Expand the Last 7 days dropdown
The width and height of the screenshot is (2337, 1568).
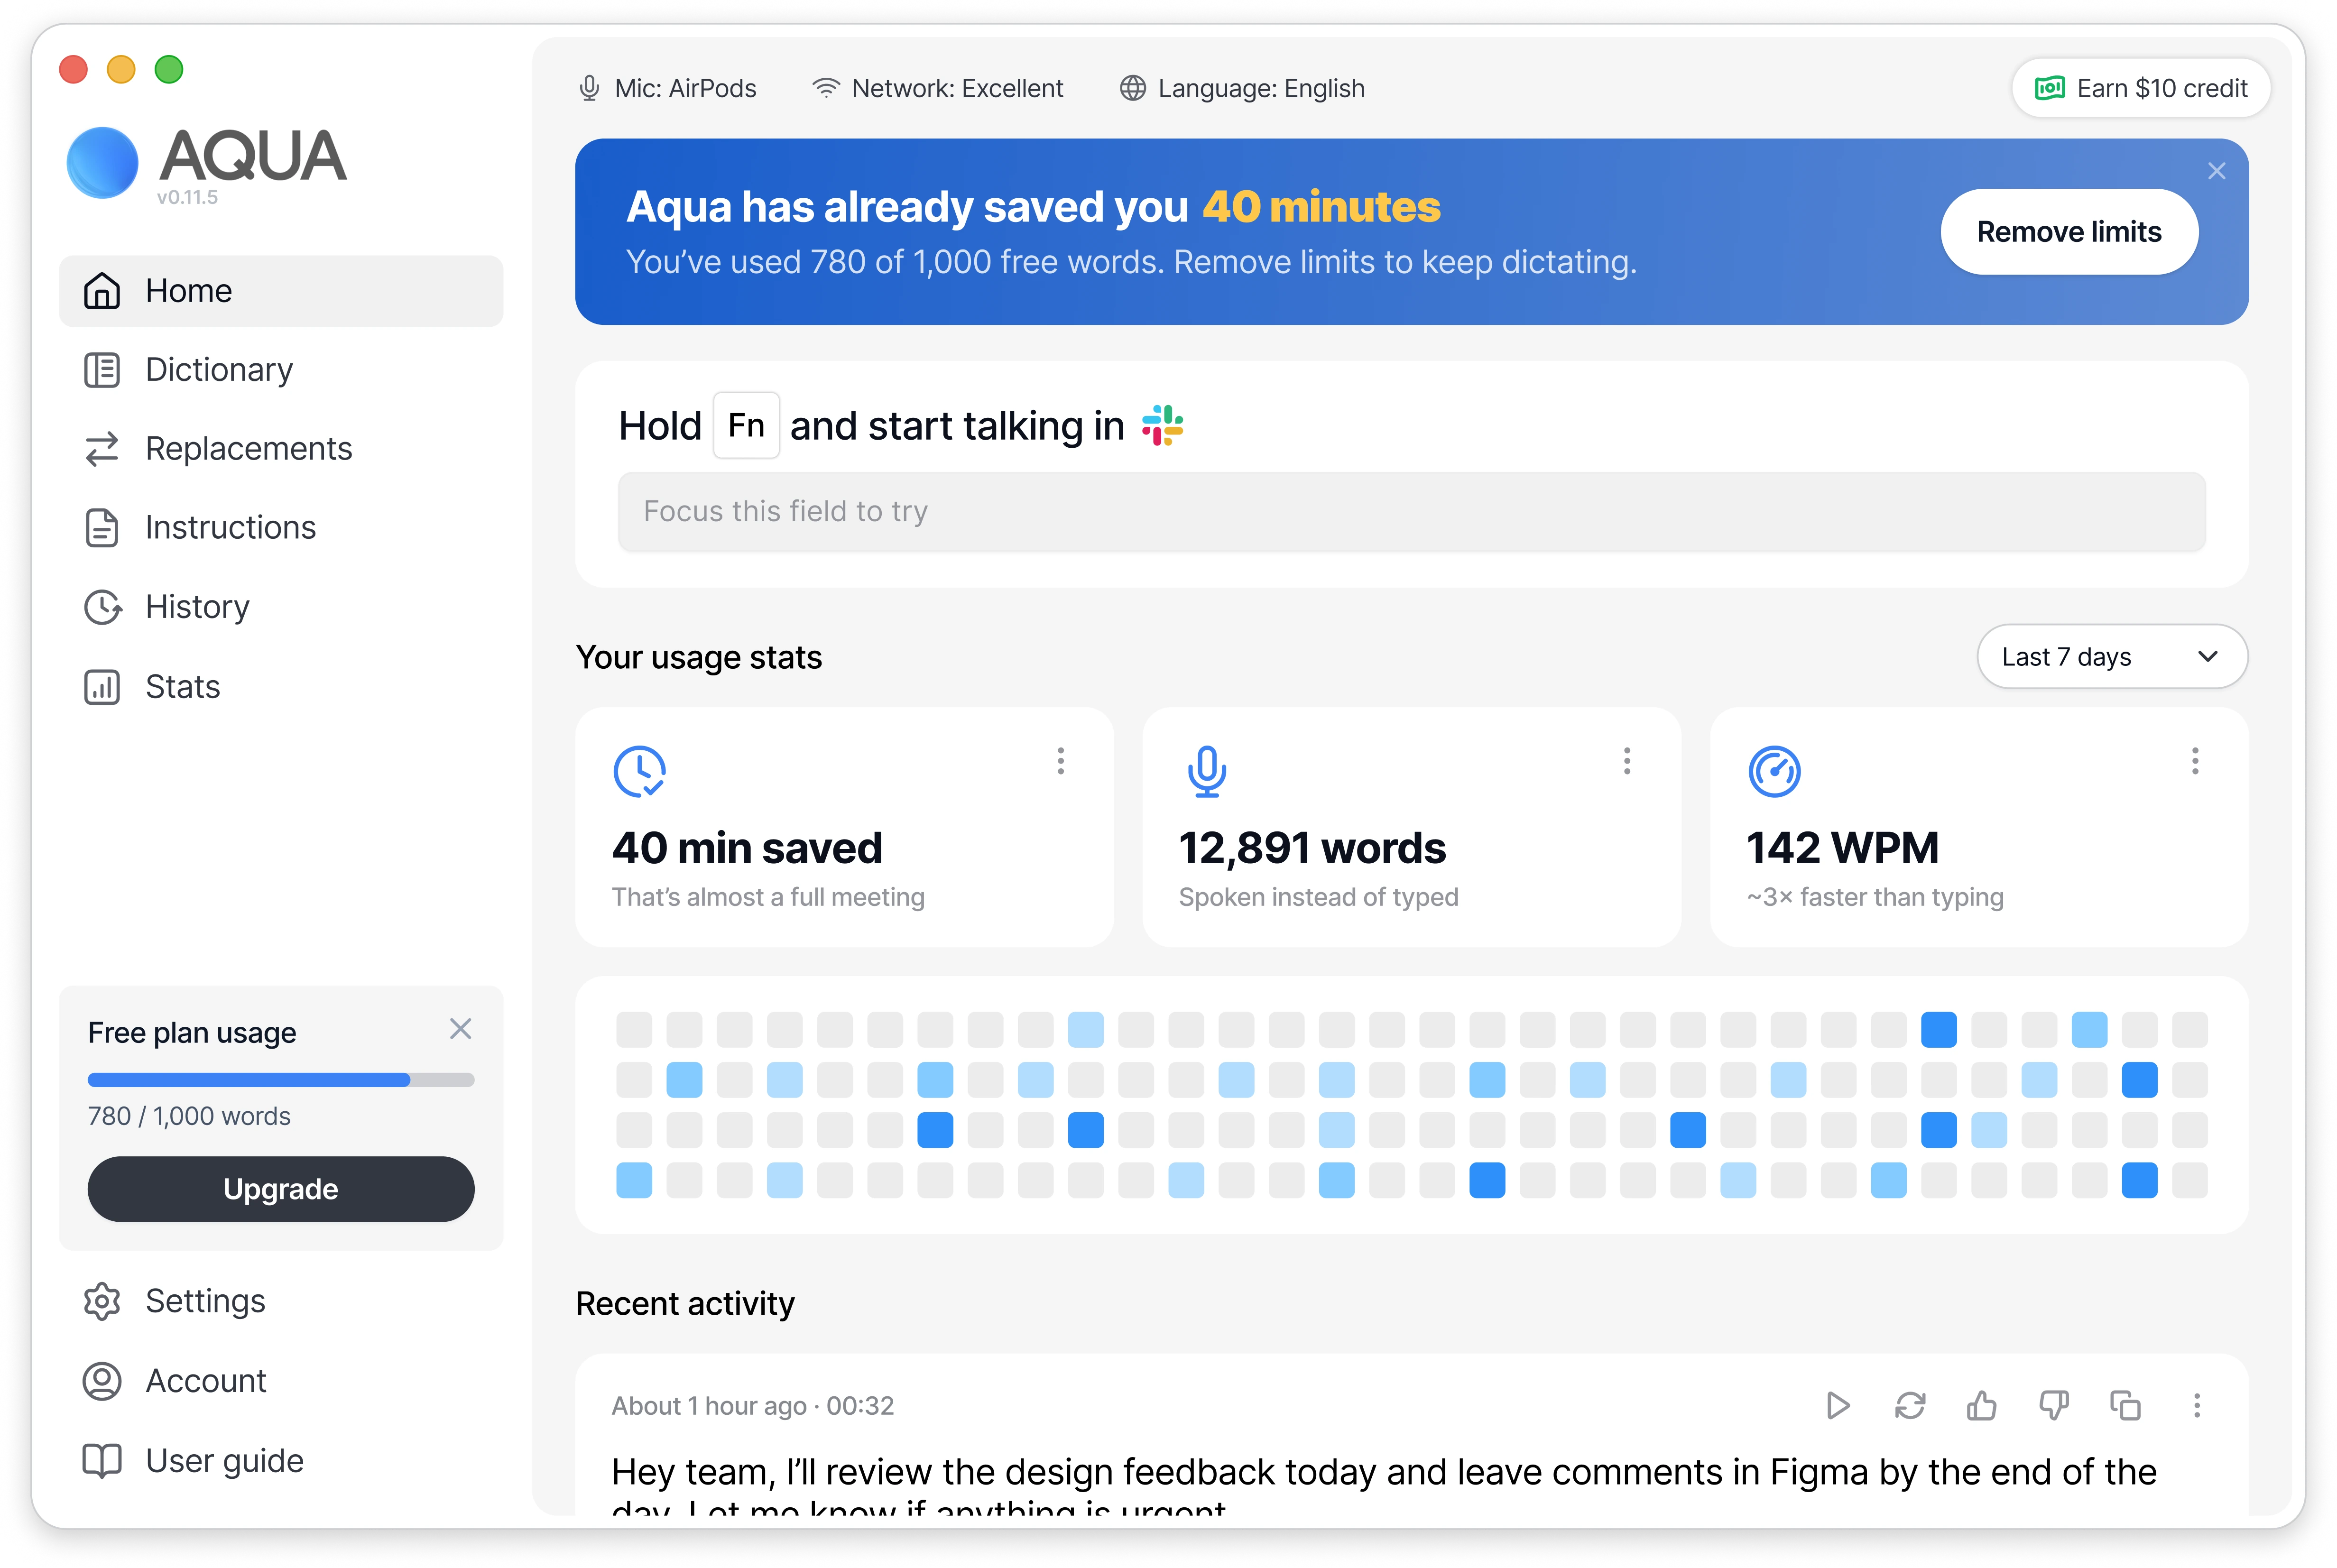pyautogui.click(x=2112, y=657)
